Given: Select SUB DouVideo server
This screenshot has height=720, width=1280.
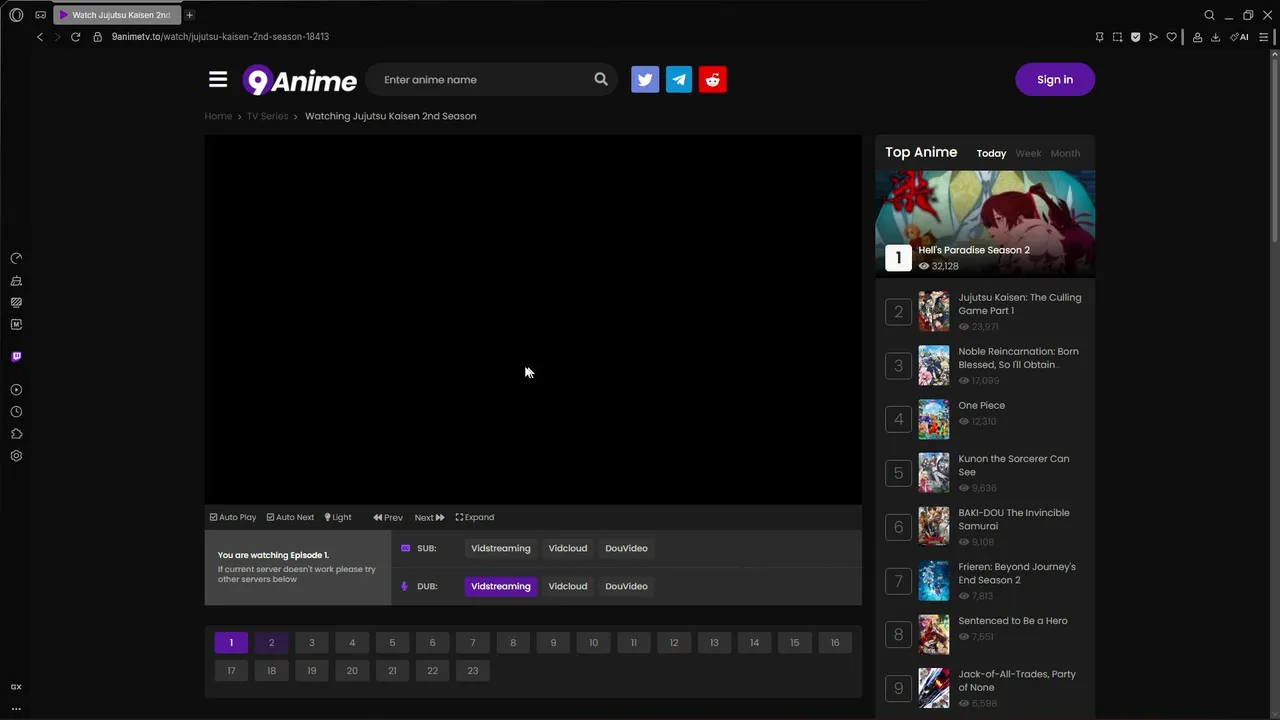Looking at the screenshot, I should coord(626,548).
